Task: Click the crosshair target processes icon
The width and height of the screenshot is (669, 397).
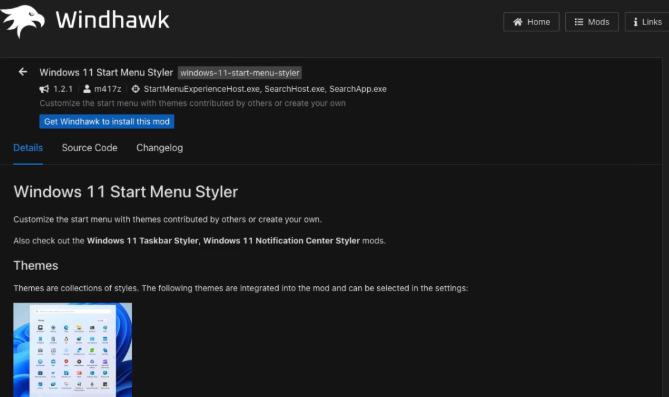Action: (x=136, y=89)
